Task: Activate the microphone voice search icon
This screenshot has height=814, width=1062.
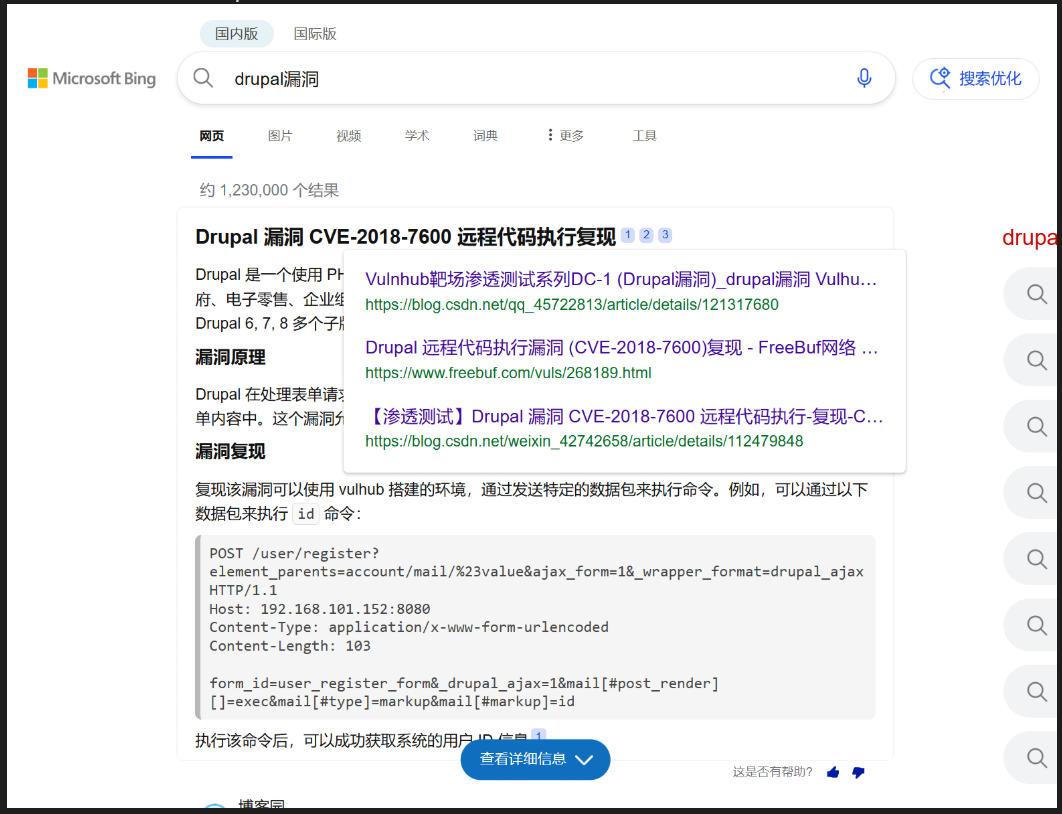Action: coord(864,79)
